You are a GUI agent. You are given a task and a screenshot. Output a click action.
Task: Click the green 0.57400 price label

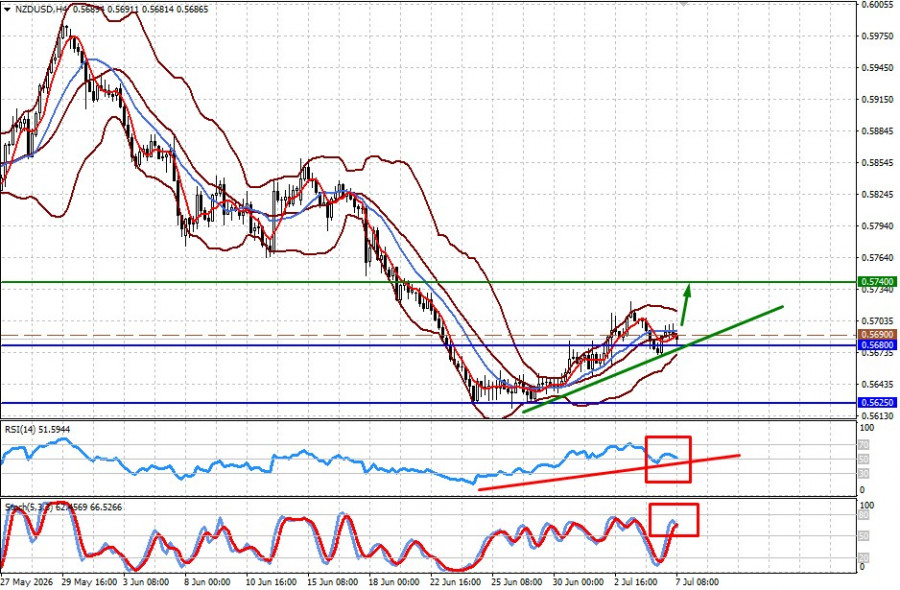pyautogui.click(x=878, y=282)
